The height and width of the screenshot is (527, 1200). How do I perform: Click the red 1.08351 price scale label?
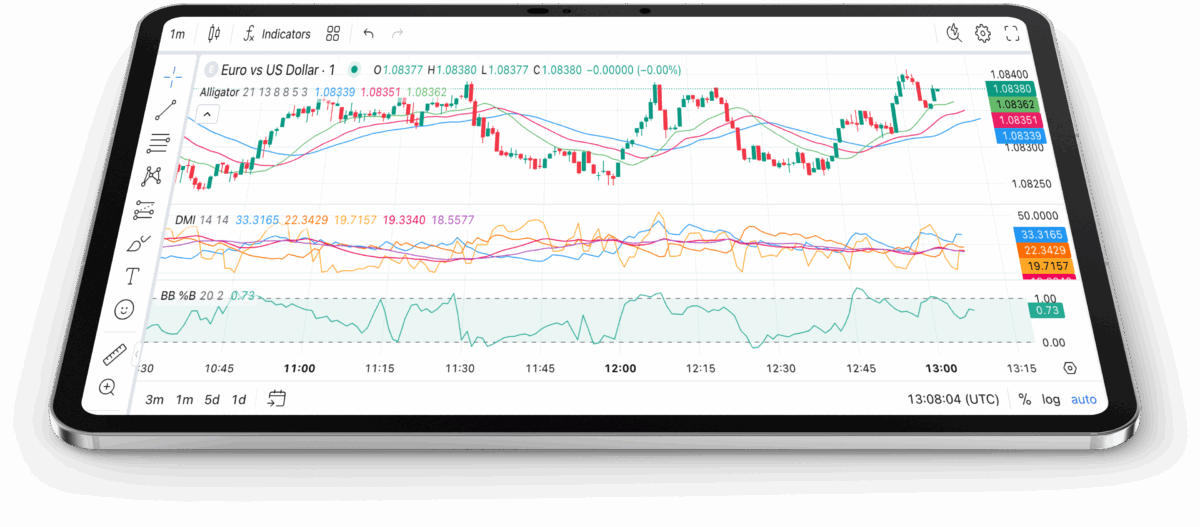click(1018, 120)
